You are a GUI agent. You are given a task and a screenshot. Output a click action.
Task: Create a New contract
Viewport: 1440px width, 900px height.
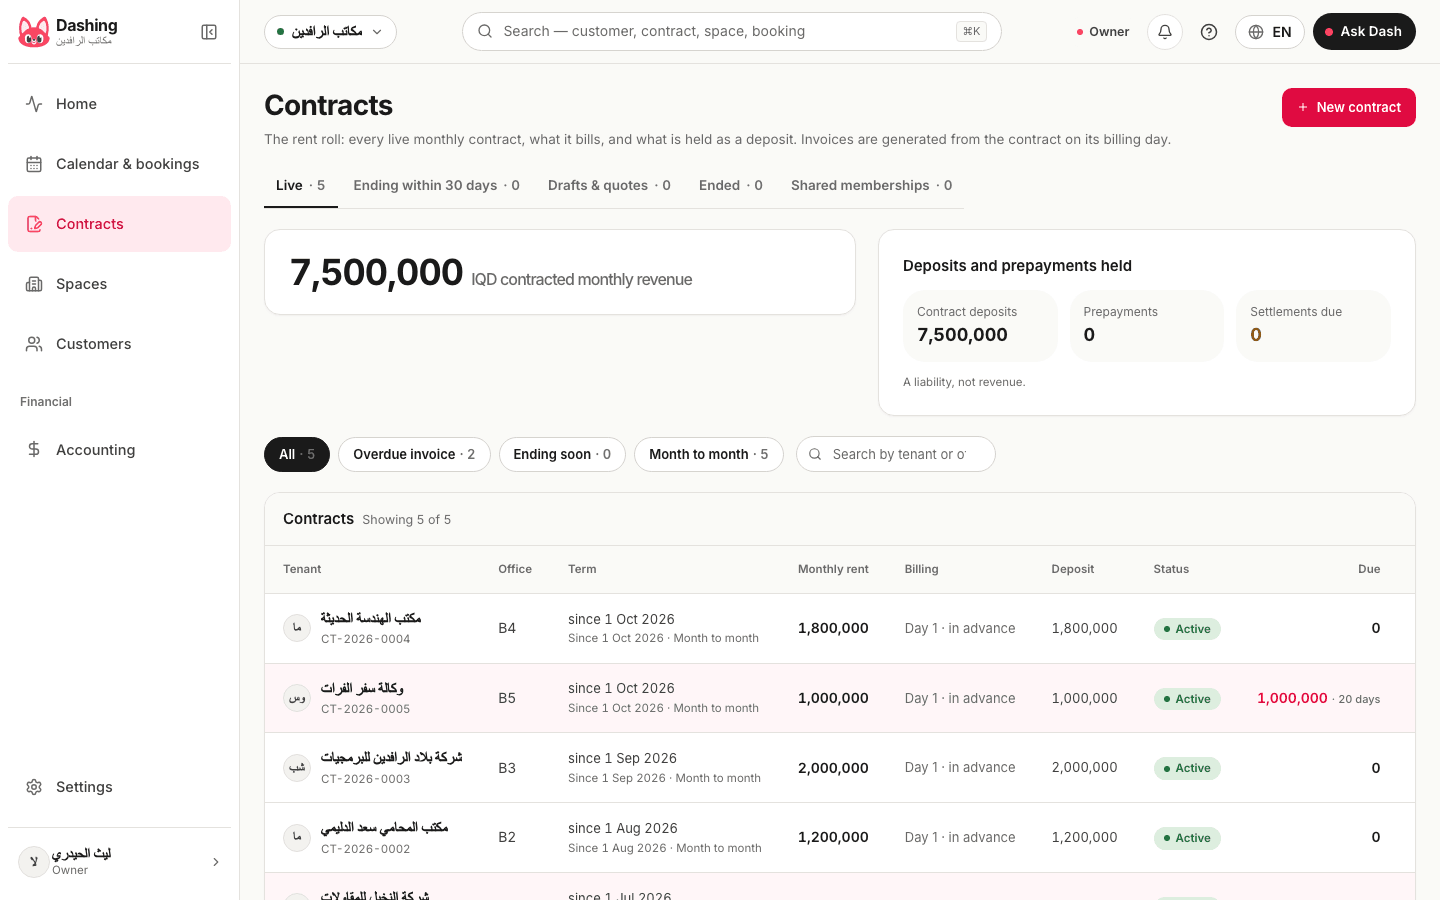pyautogui.click(x=1348, y=107)
